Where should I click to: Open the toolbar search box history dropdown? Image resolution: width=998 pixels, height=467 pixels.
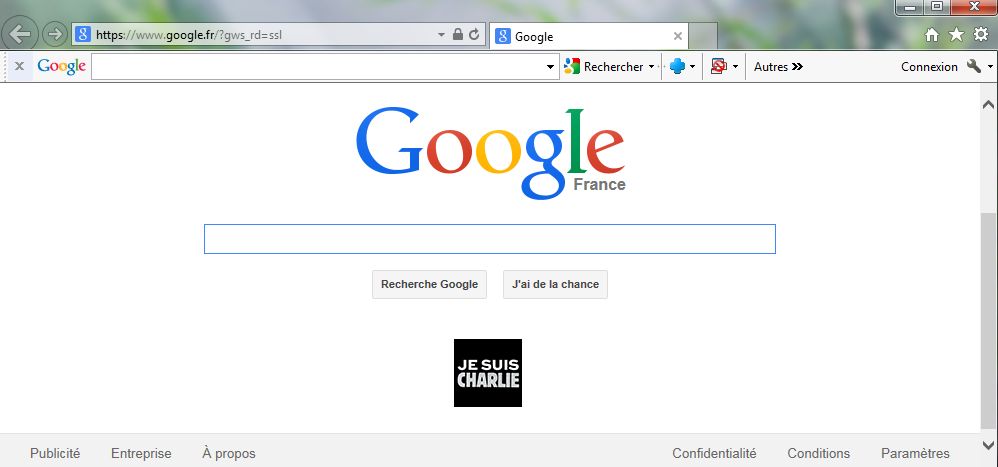[x=551, y=67]
